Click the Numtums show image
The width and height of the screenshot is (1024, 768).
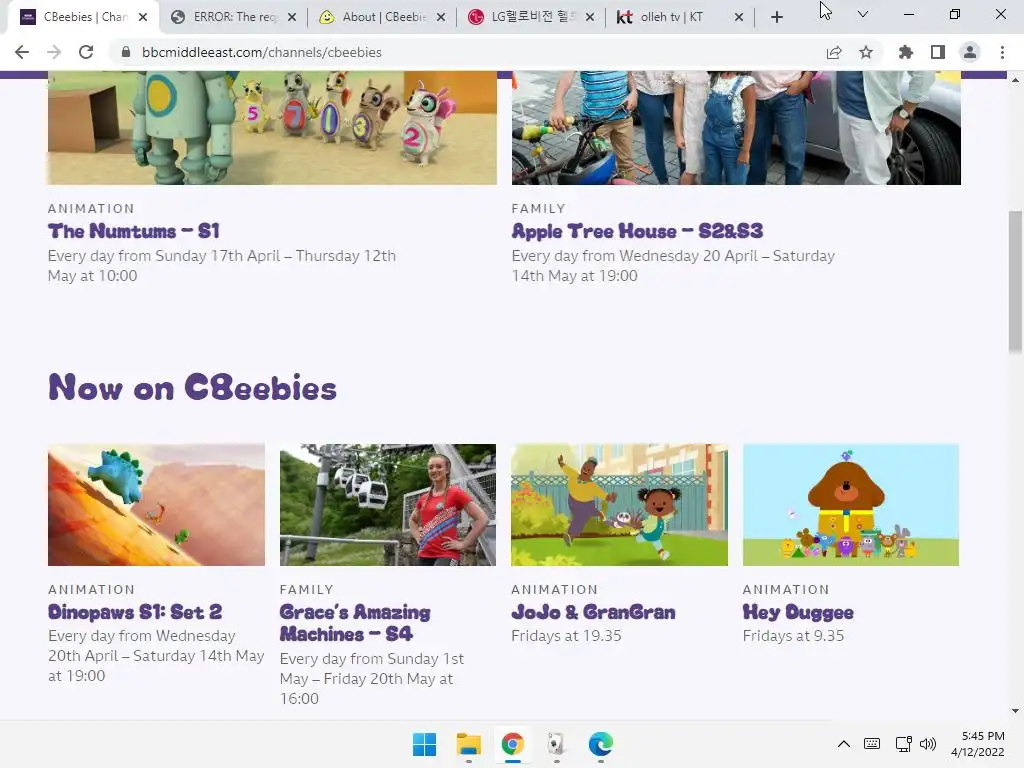pyautogui.click(x=272, y=128)
